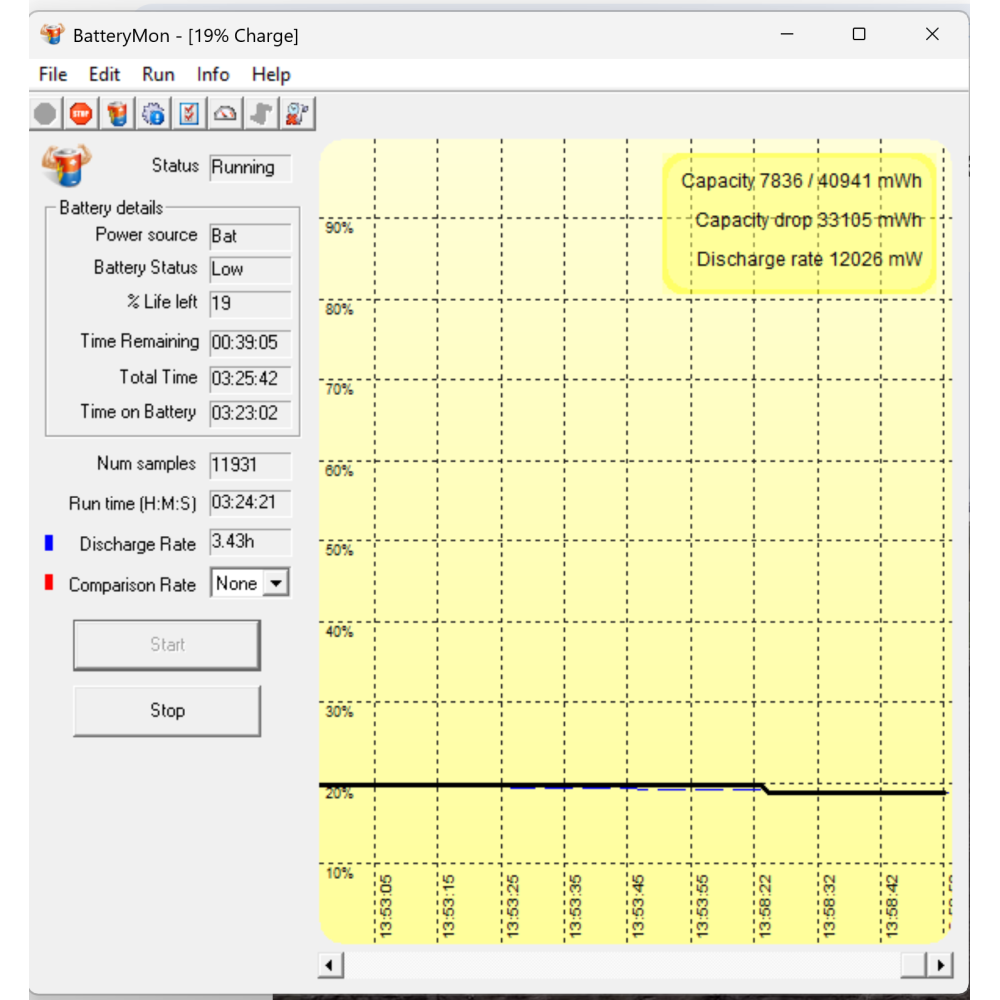Click the grey footprint toolbar icon
Viewport: 1000px width, 1000px height.
click(x=261, y=114)
